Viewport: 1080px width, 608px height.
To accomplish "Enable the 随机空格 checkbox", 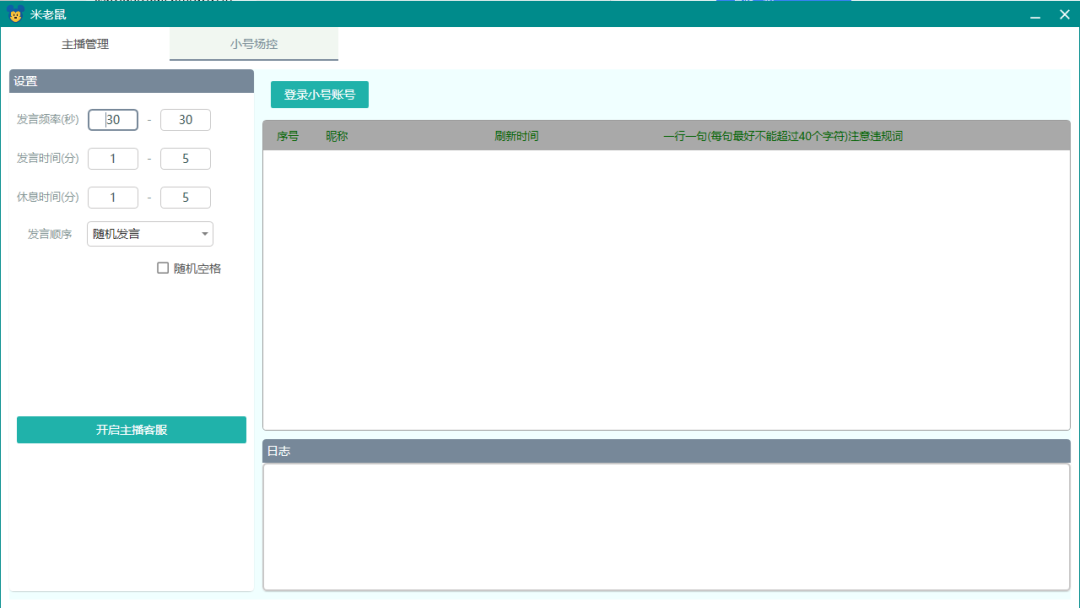I will coord(163,268).
